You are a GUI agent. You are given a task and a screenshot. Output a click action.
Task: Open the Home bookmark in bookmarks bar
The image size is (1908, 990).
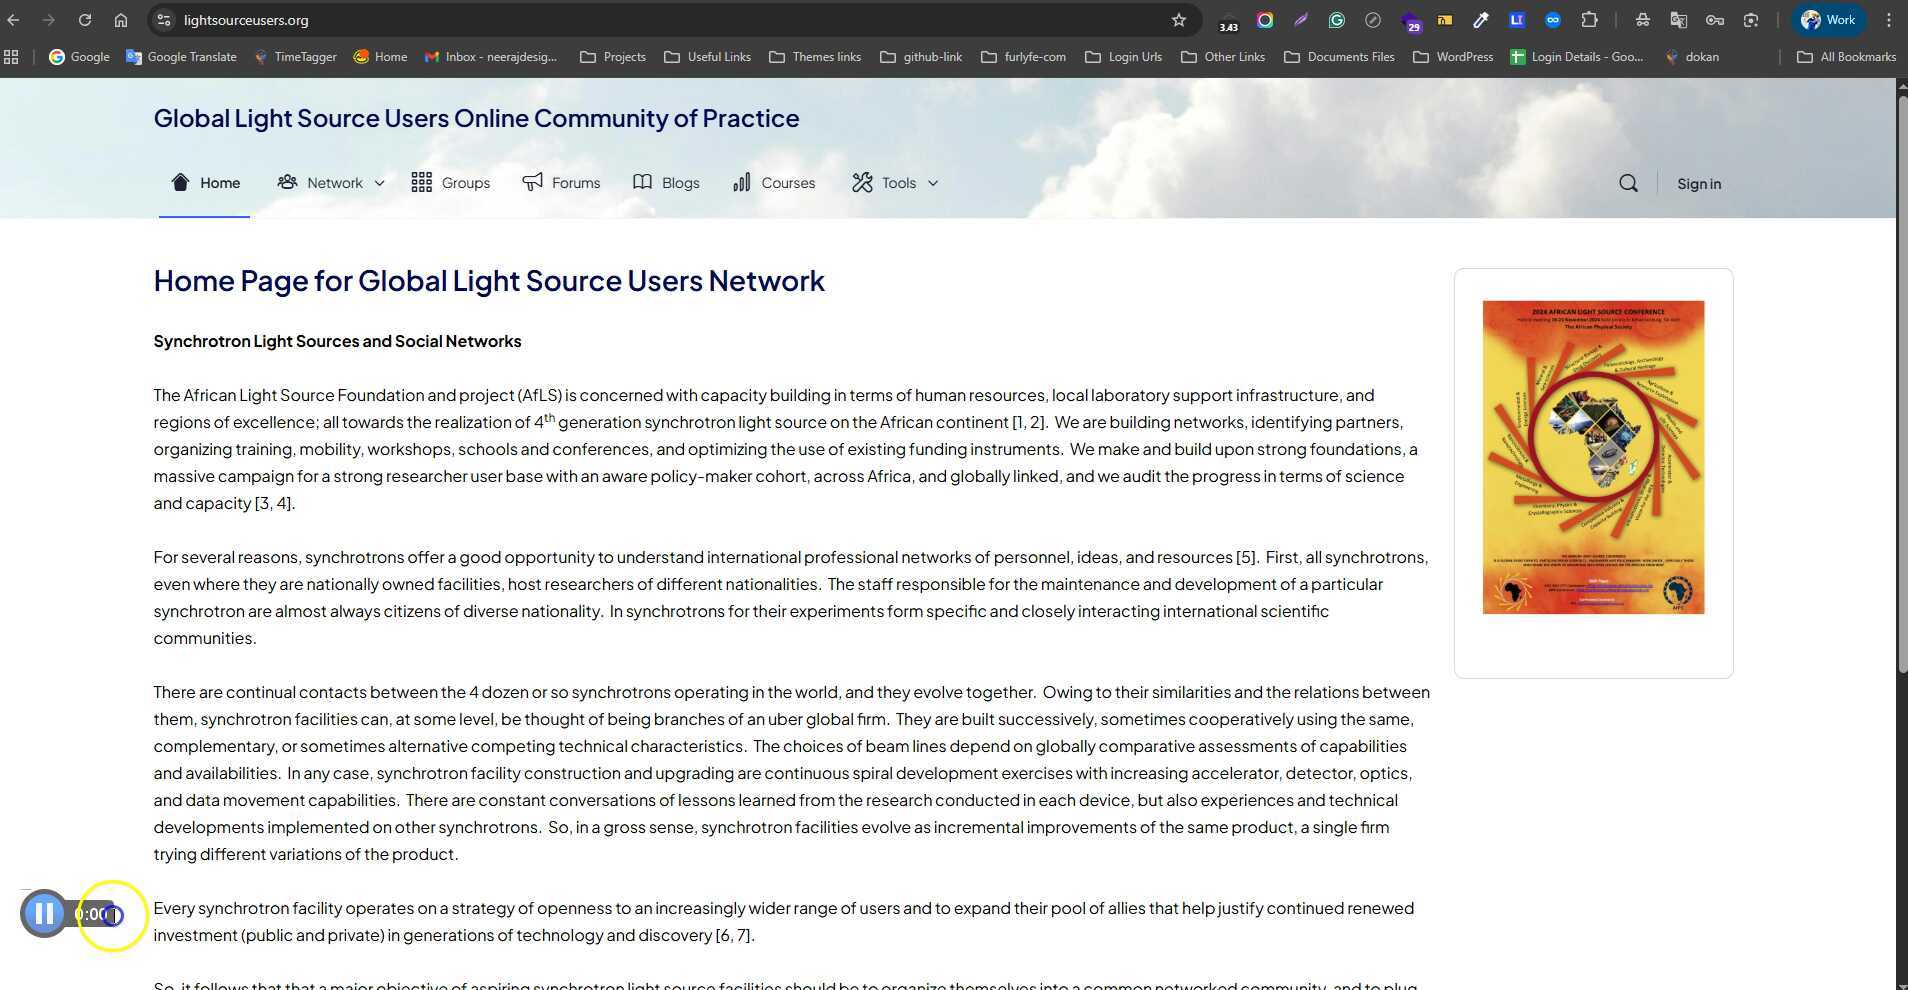pos(380,57)
